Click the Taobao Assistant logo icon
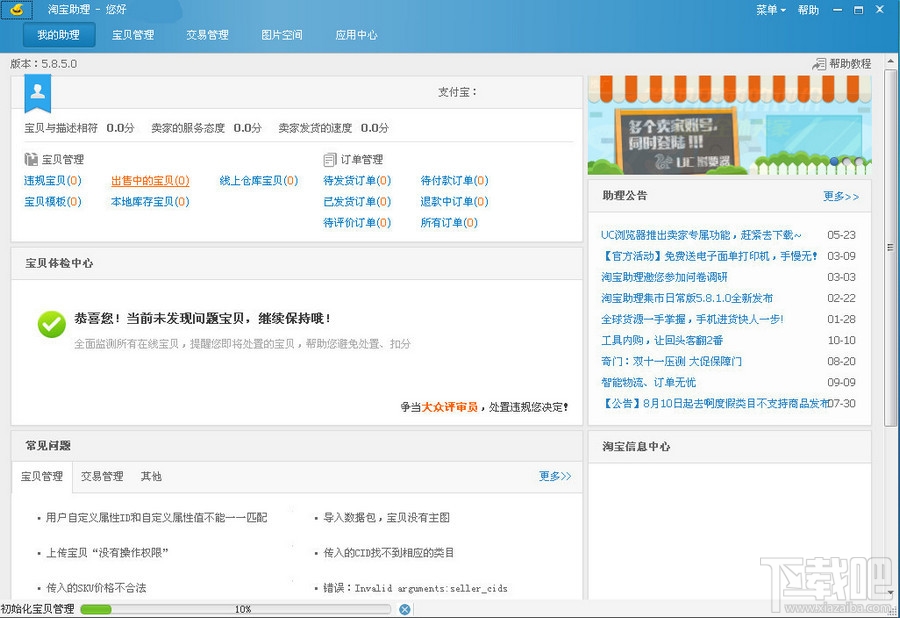The height and width of the screenshot is (618, 900). (17, 10)
